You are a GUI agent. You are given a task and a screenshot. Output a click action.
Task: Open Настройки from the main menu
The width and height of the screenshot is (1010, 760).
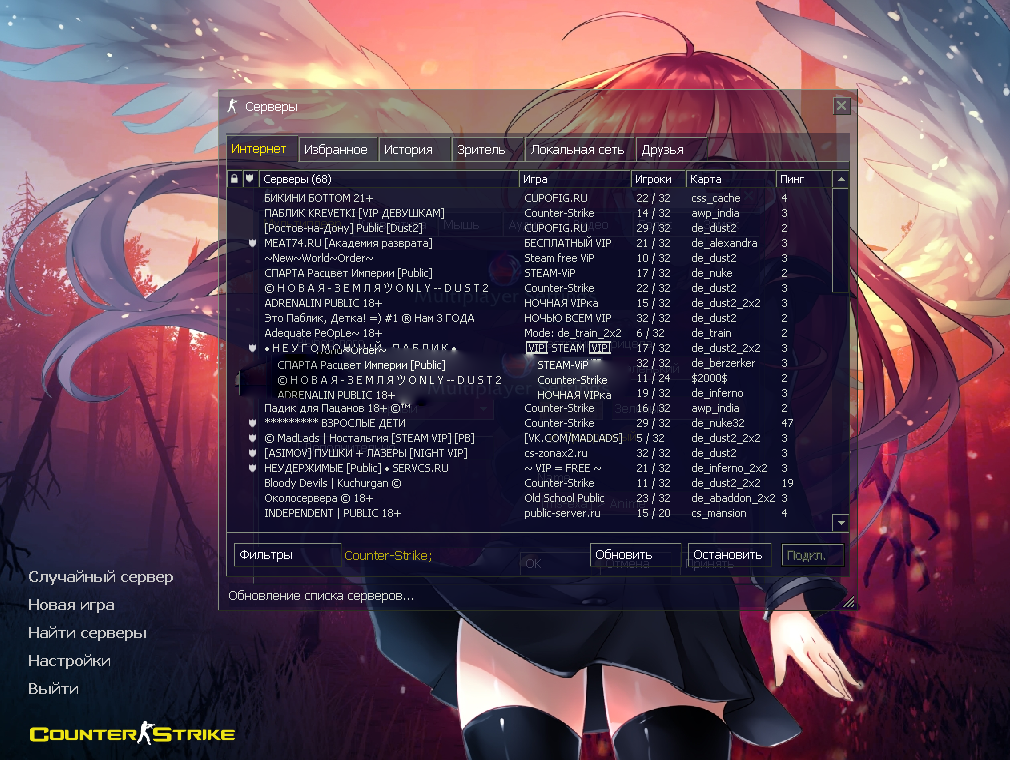(x=69, y=661)
